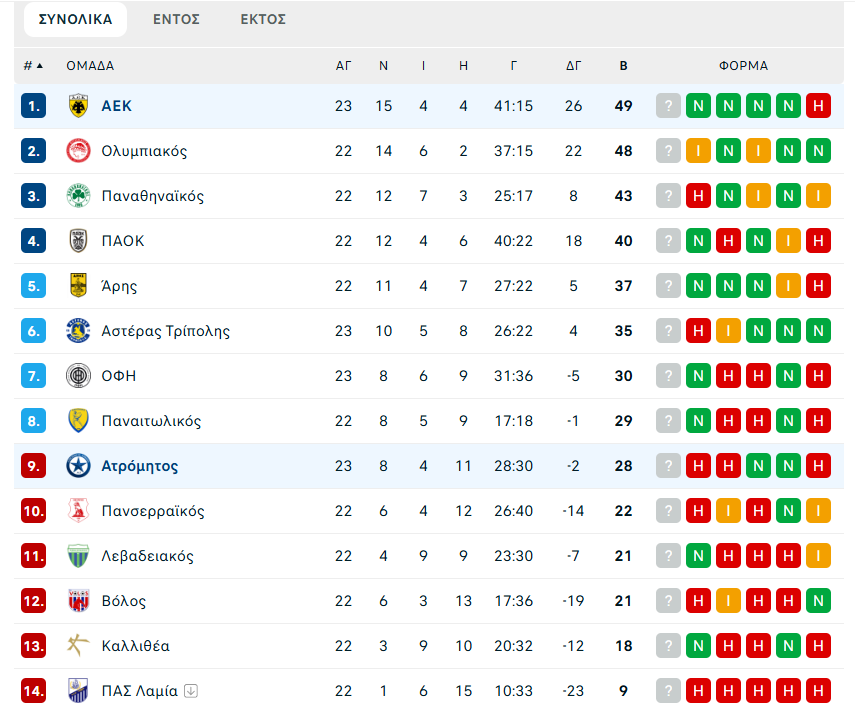This screenshot has width=855, height=711.
Task: Click the Παναθηναϊκός shamrock crest
Action: 78,196
